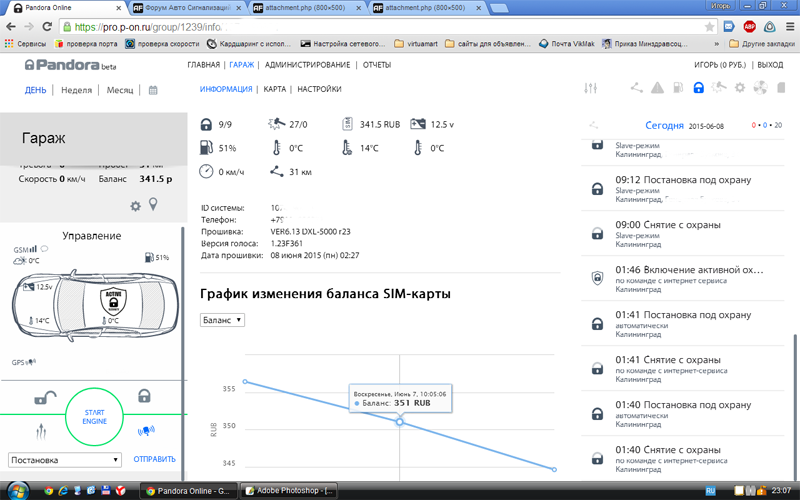
Task: Open the filter sliders icon in the toolbar
Action: click(x=590, y=88)
